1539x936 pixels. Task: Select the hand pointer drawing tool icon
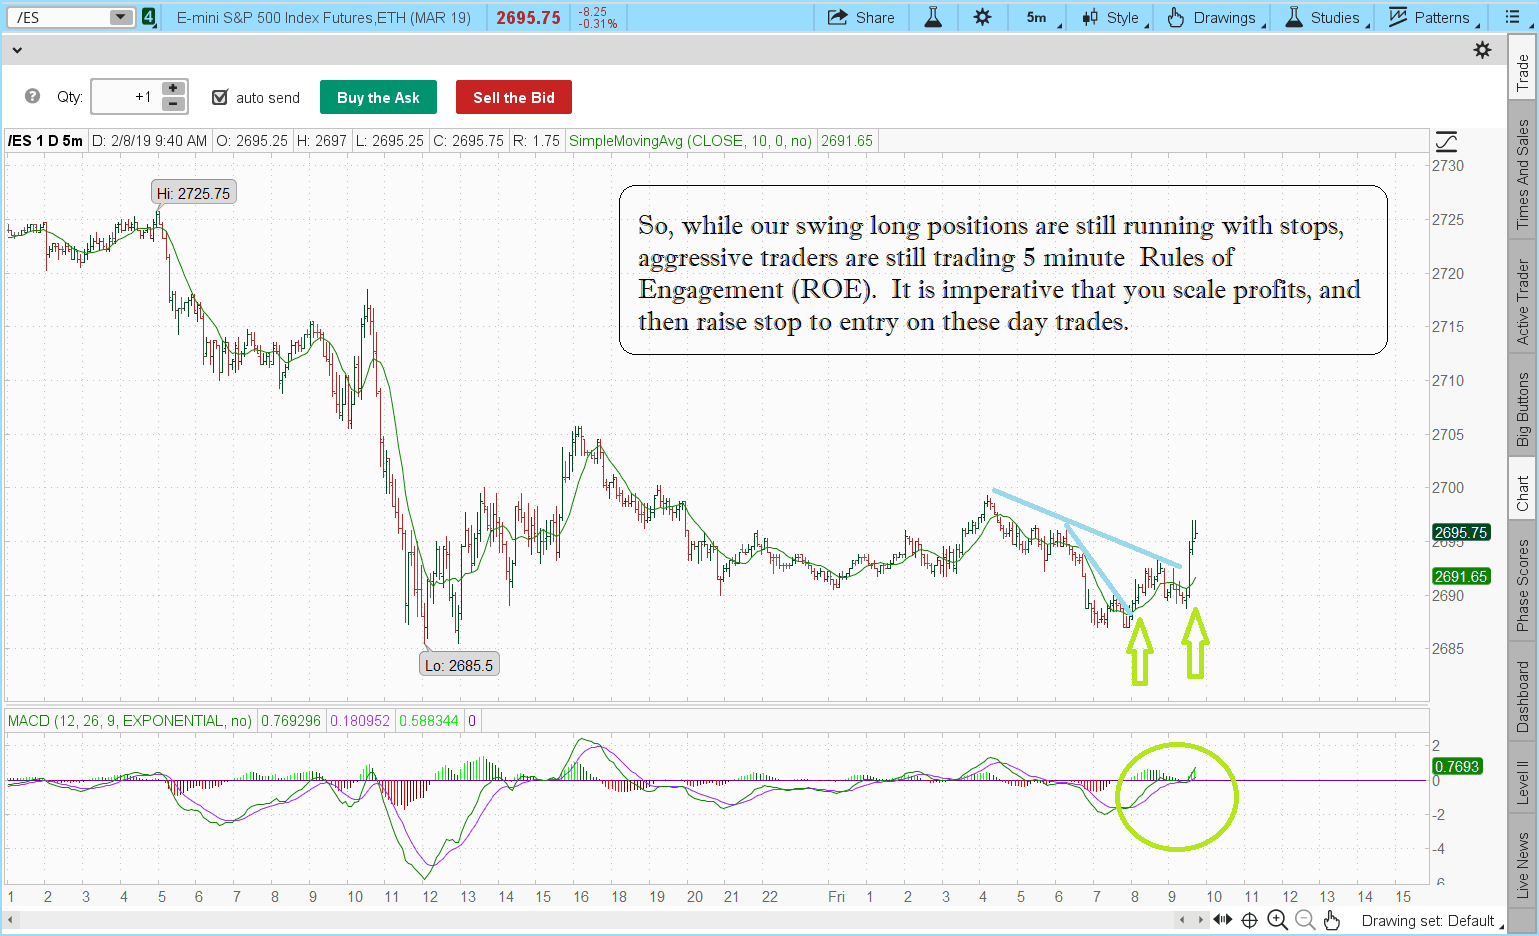click(1331, 920)
